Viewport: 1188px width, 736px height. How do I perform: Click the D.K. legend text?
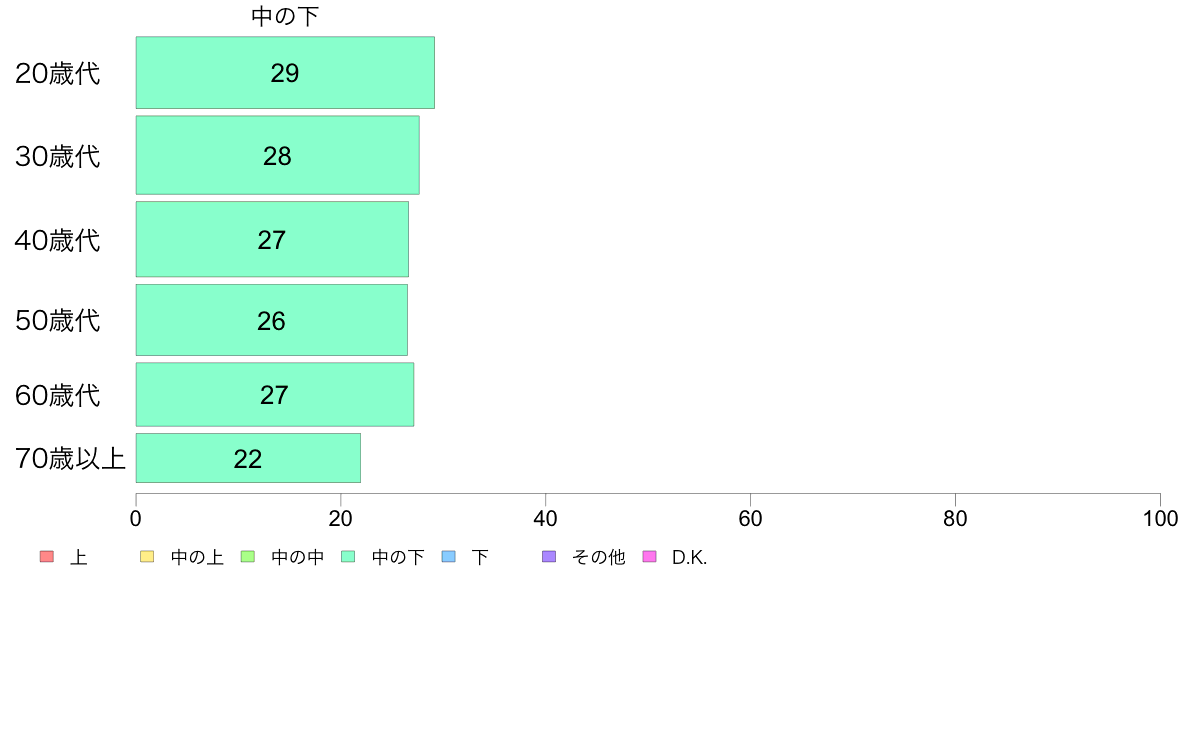689,558
